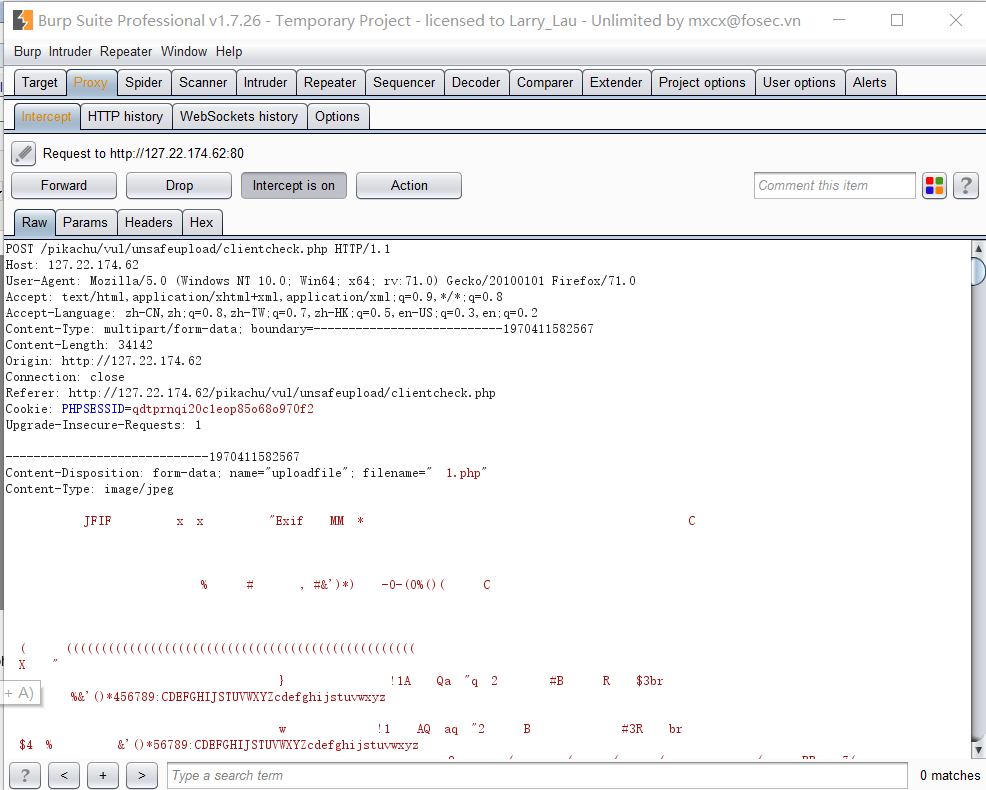
Task: Select the Intercept sub-tab
Action: (47, 116)
